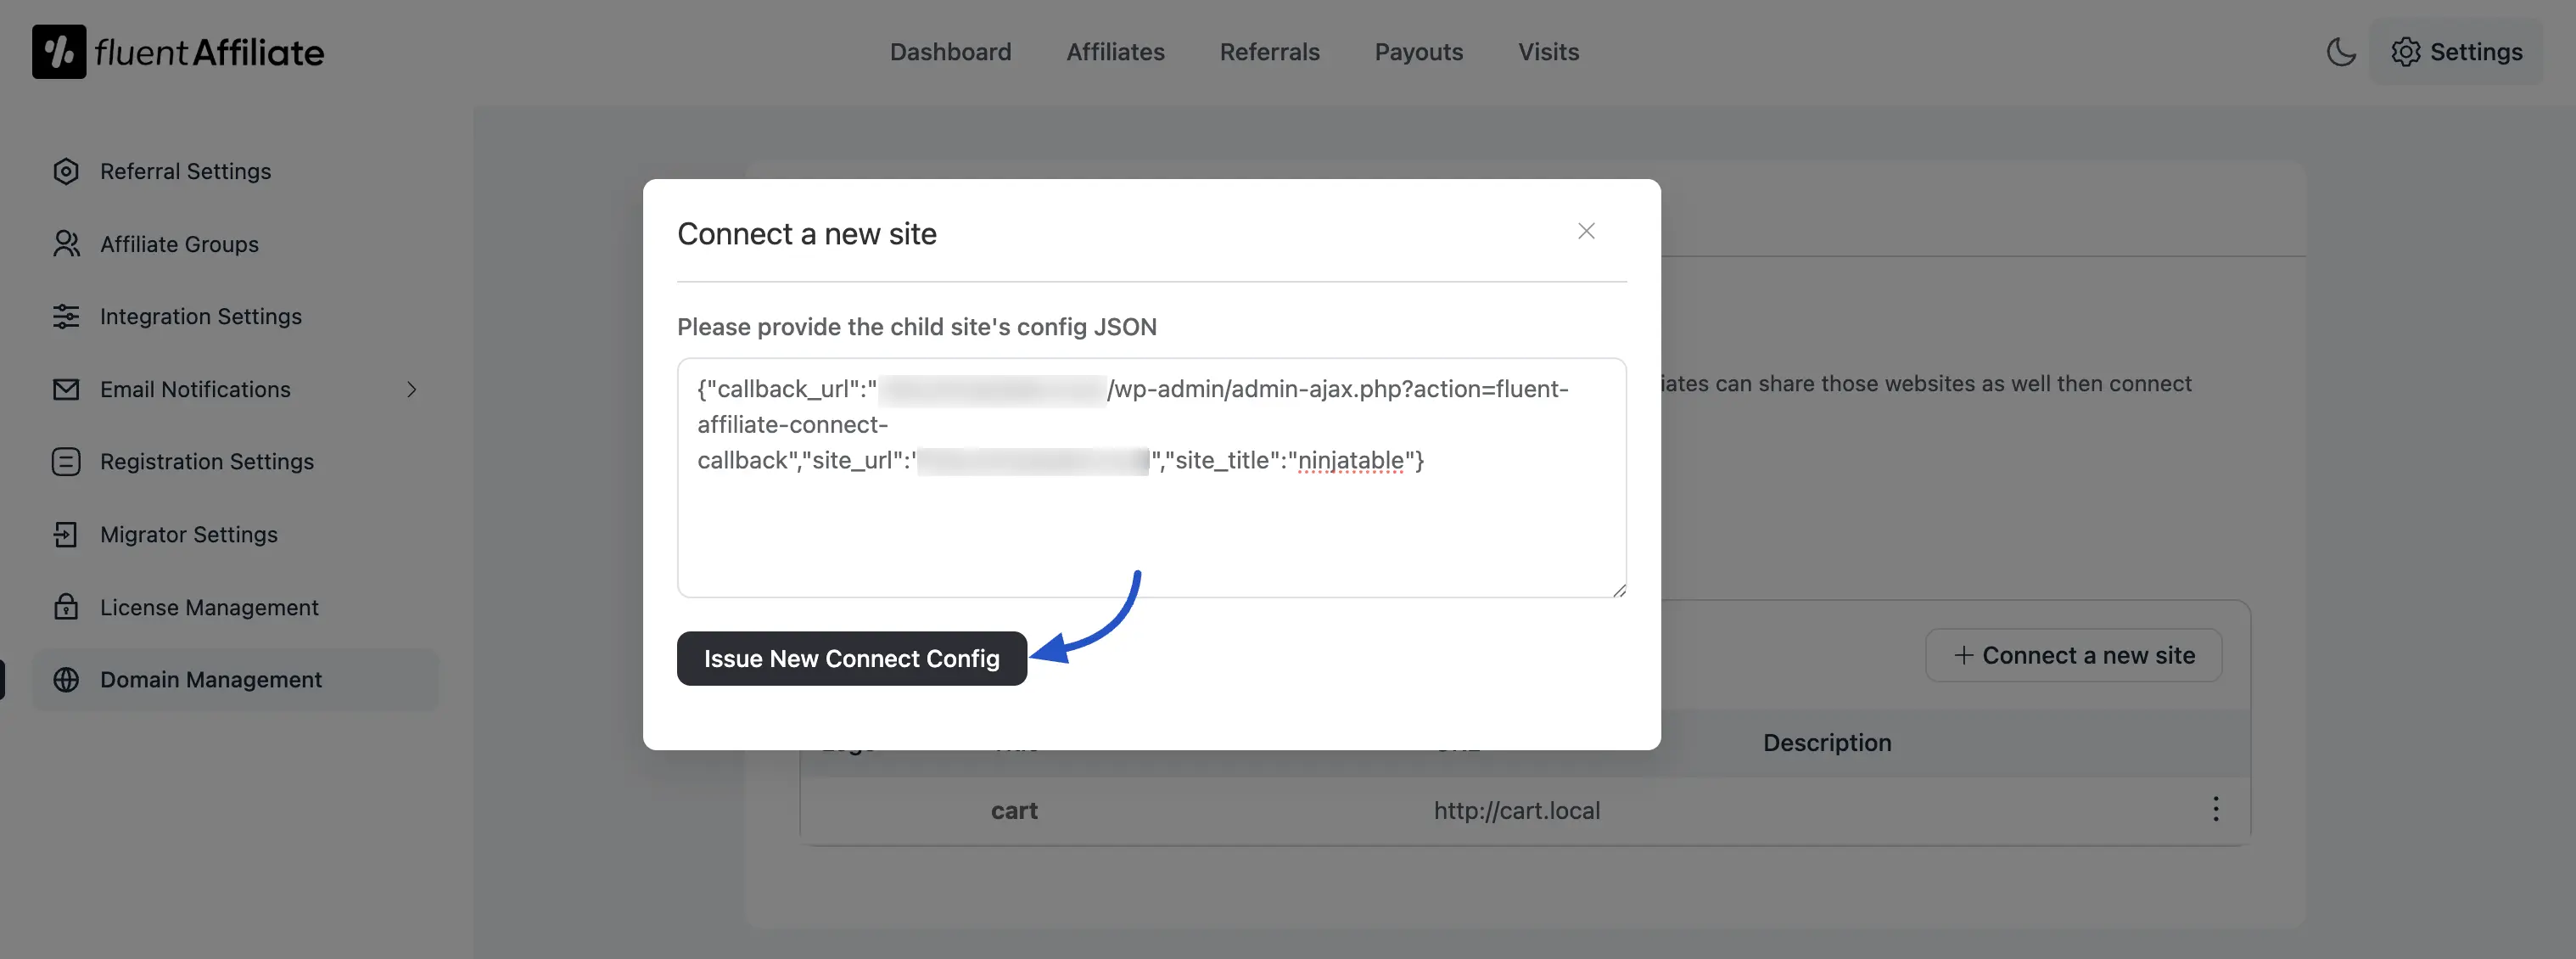Screen dimensions: 2576x959
Task: Open Email Notifications via its envelope icon
Action: tap(65, 389)
